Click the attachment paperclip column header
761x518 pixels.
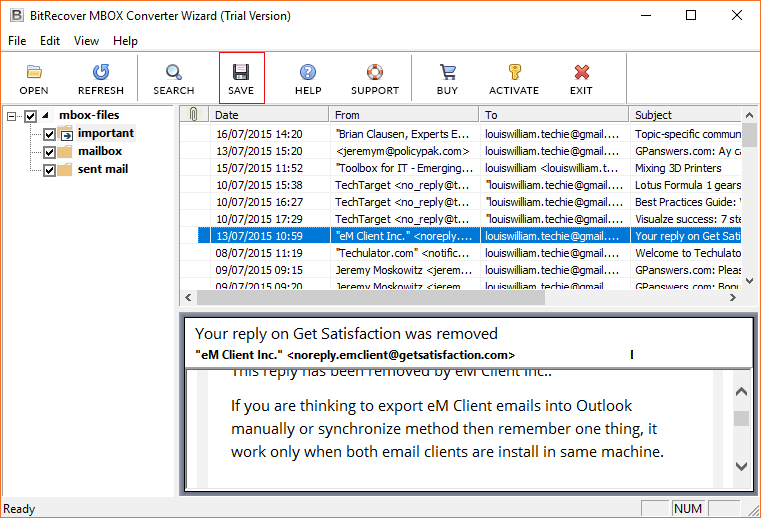[x=194, y=115]
